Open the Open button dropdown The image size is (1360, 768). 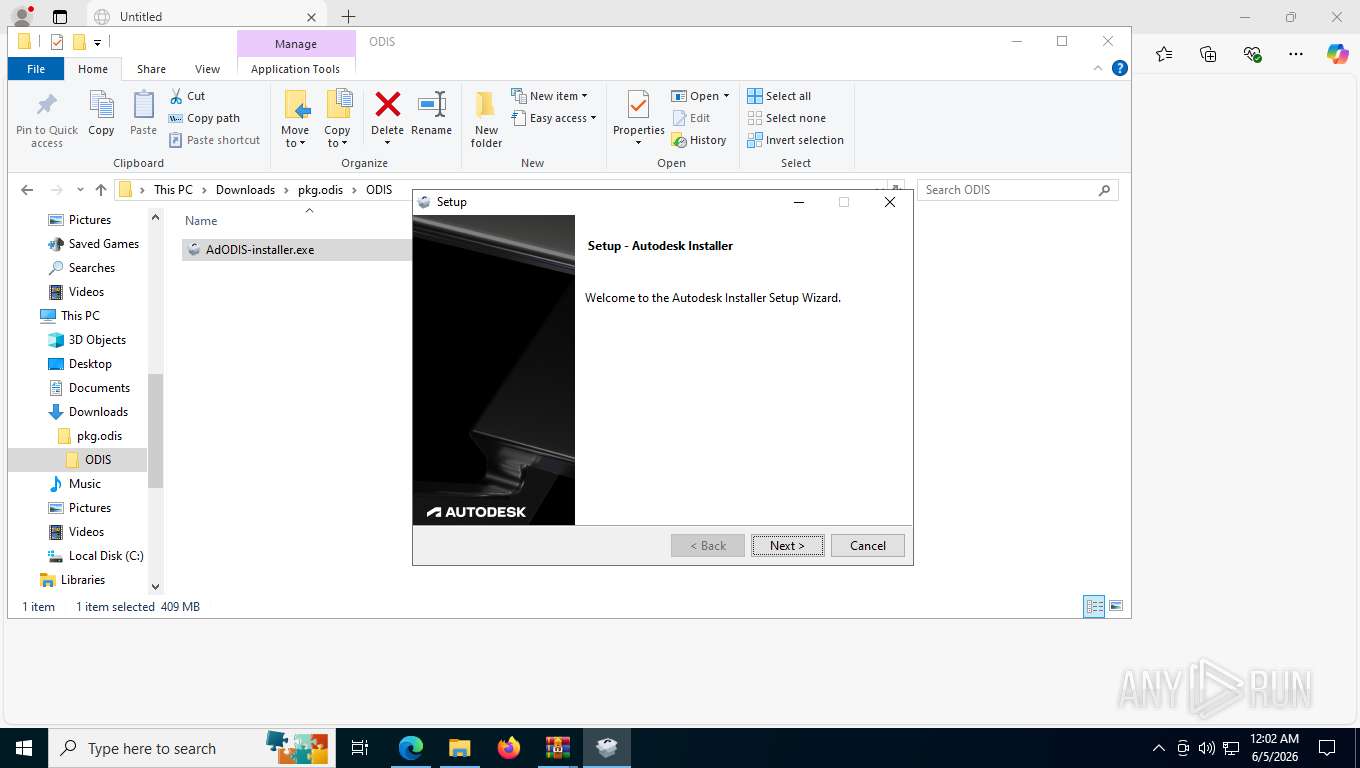point(726,96)
